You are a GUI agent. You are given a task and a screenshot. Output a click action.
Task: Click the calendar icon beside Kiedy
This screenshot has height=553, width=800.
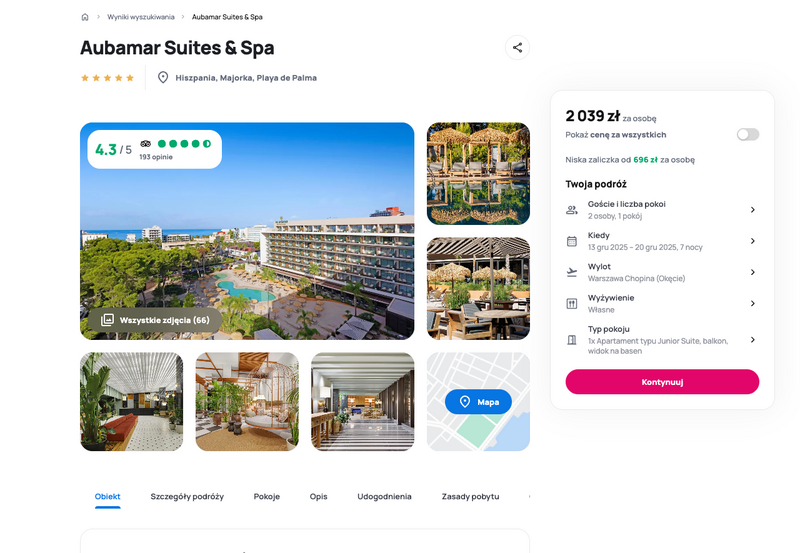point(572,241)
